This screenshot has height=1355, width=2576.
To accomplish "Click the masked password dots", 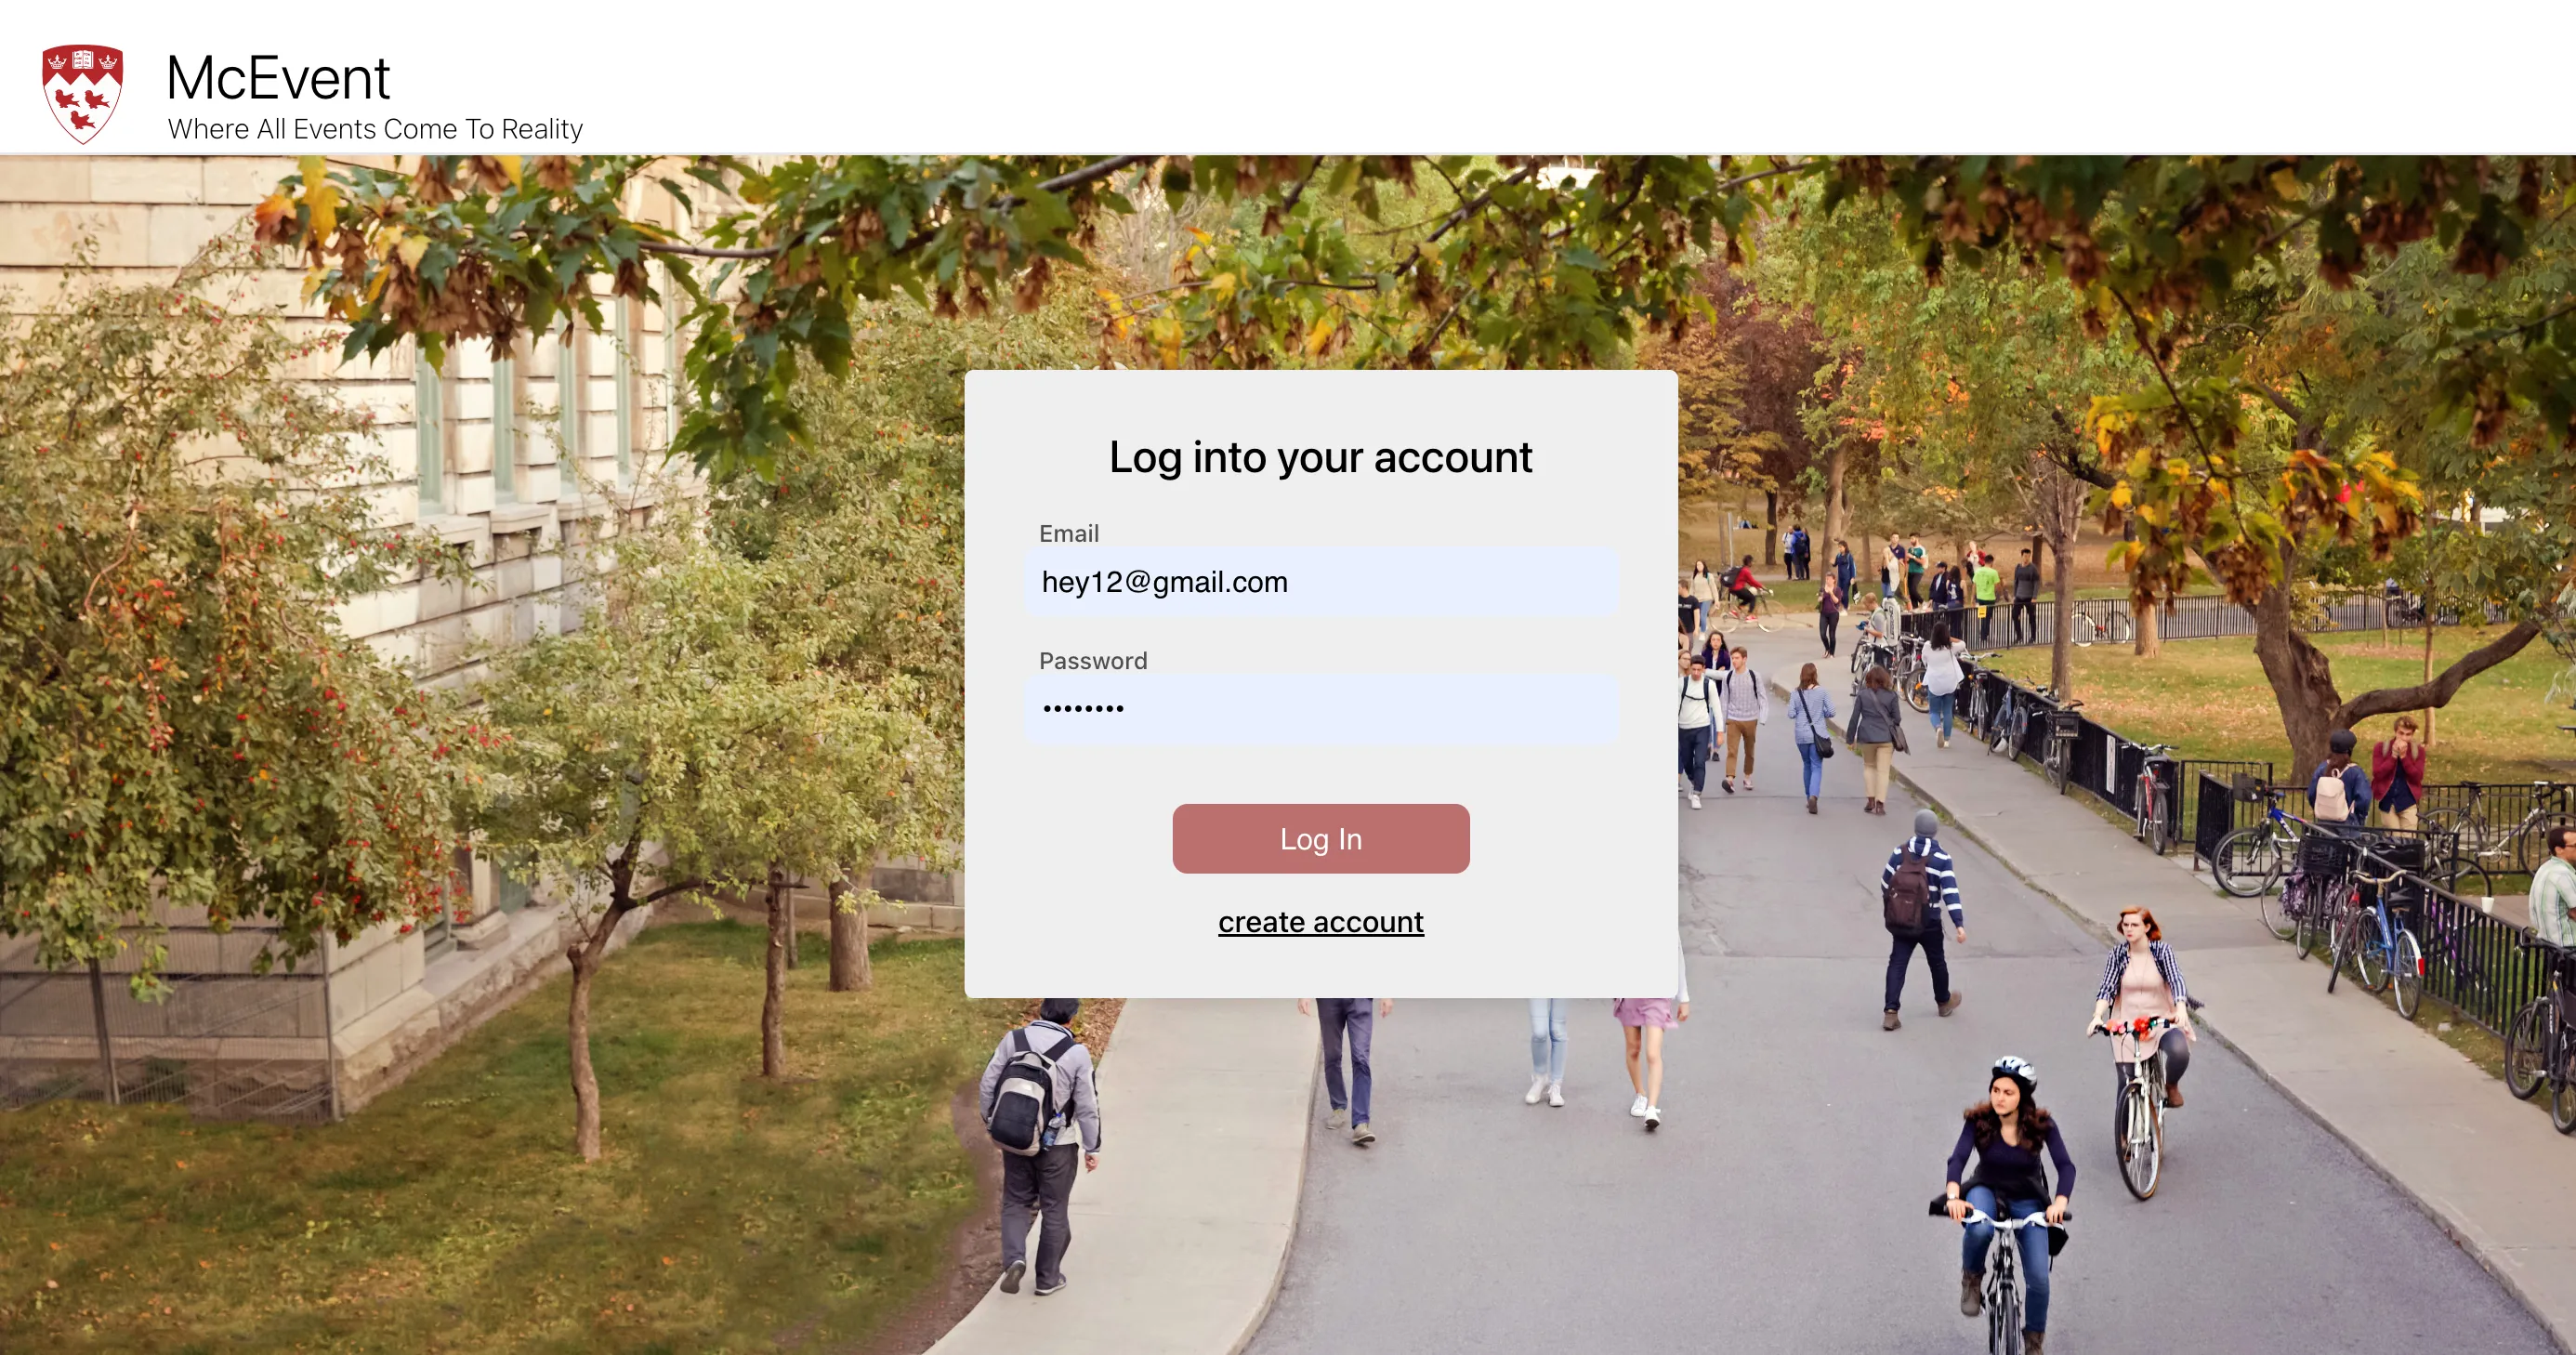I will click(1083, 708).
